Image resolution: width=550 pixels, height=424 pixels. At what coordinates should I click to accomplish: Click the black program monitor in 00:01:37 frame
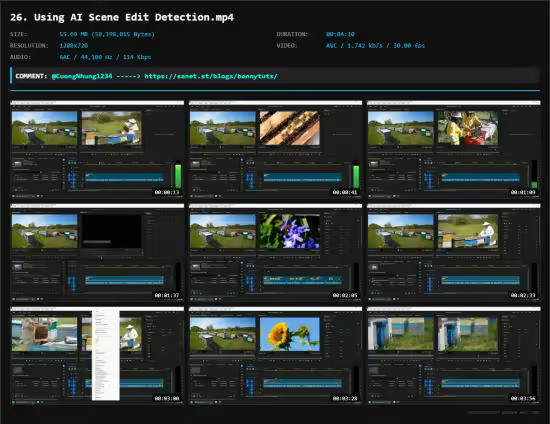point(112,231)
